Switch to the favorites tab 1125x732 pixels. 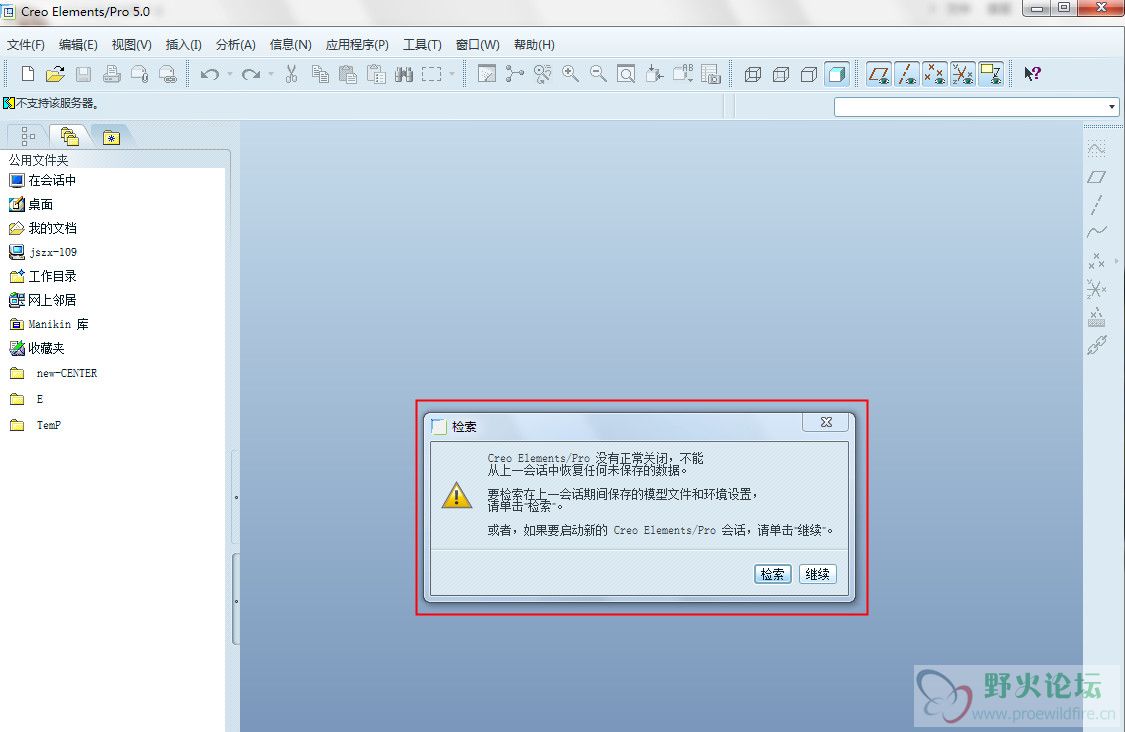(x=111, y=136)
